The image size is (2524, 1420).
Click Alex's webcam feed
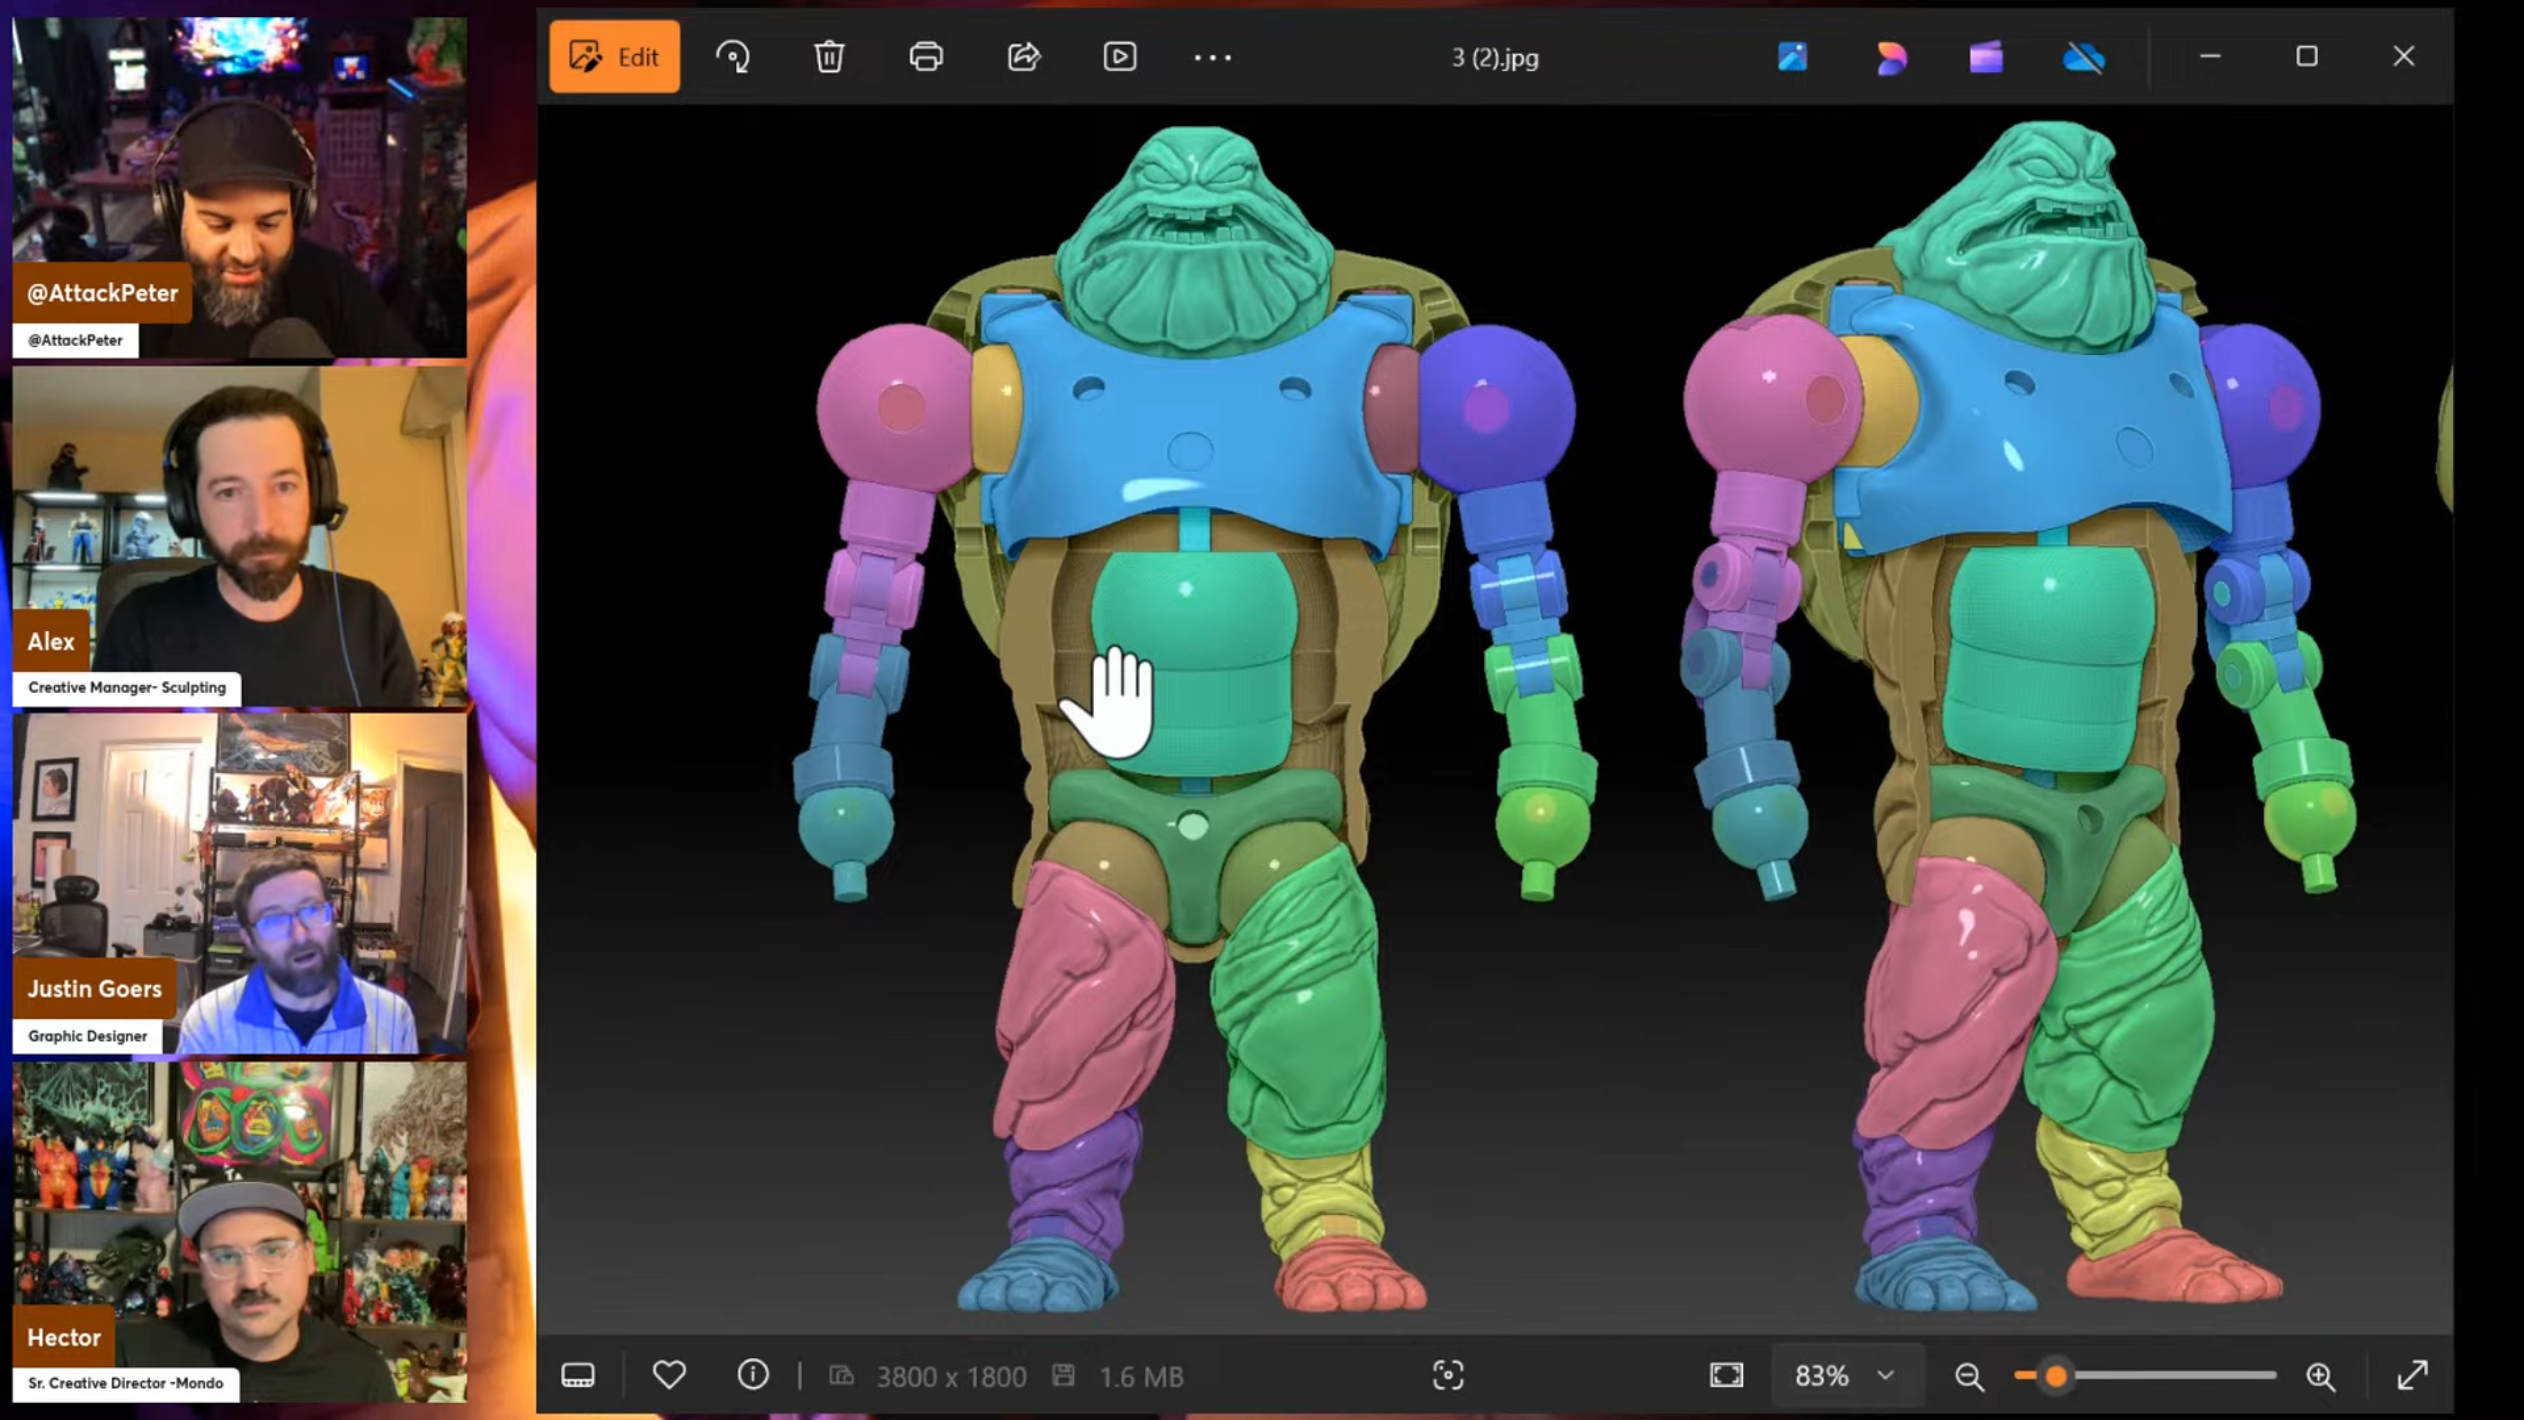[239, 536]
